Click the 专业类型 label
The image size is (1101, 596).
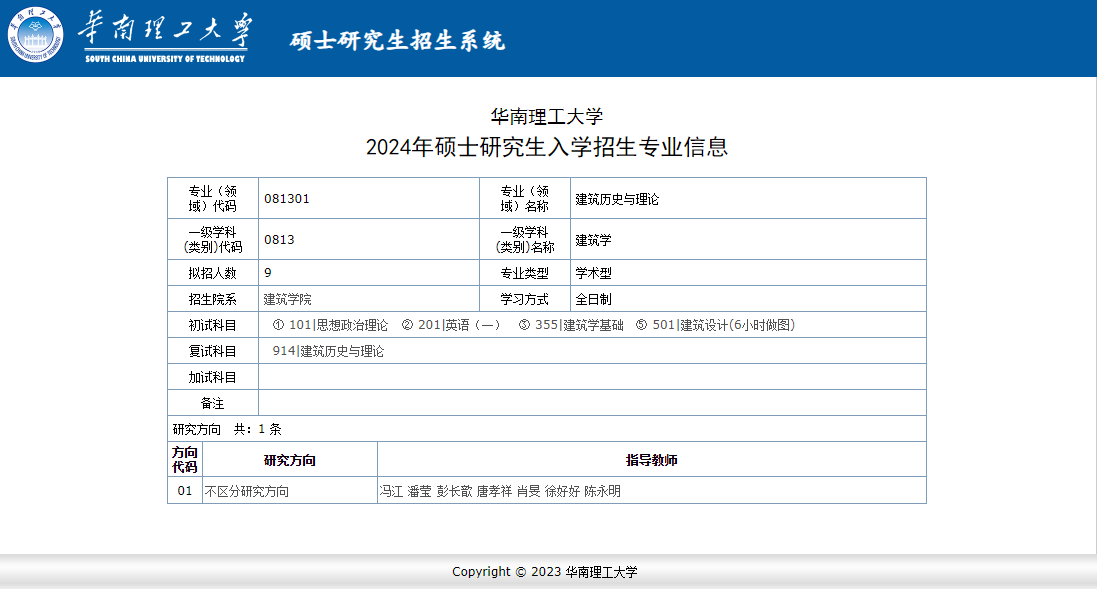pos(525,273)
